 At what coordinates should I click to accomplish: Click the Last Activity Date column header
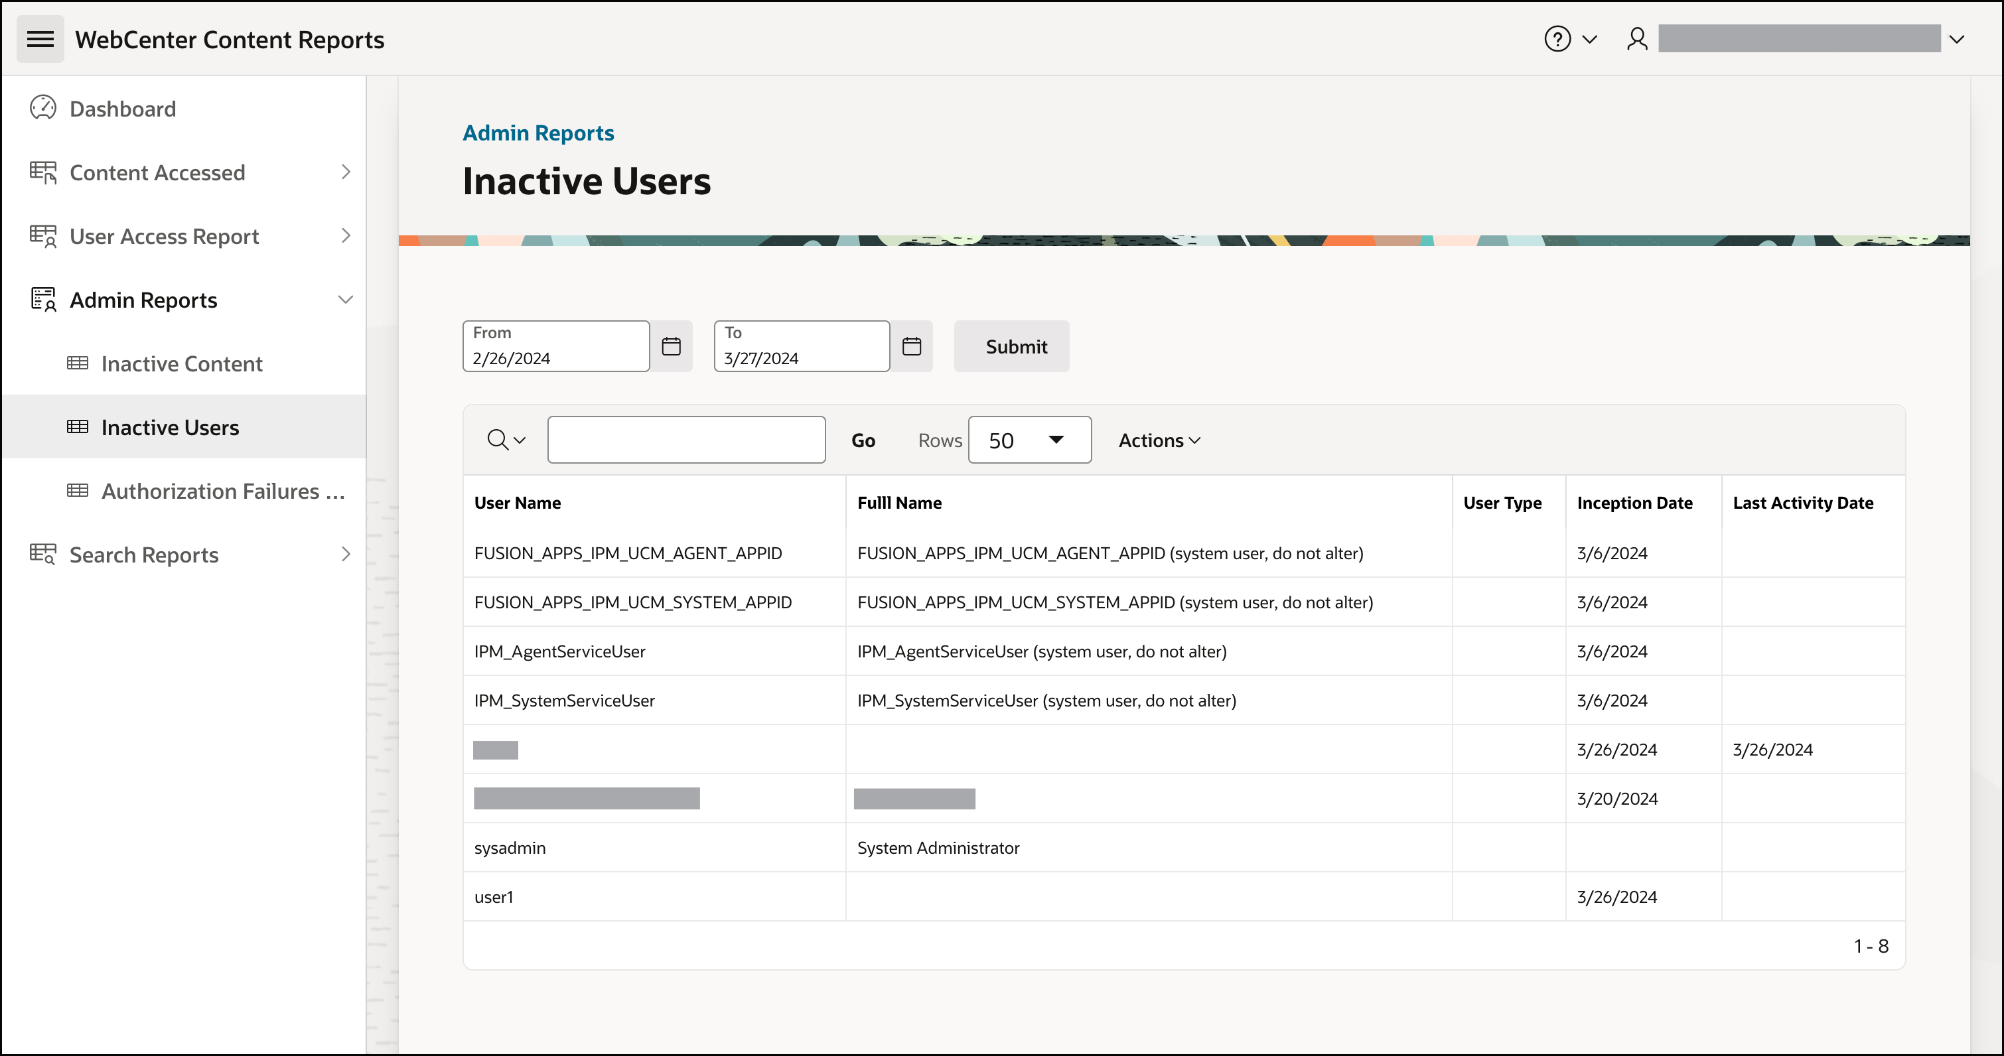pos(1803,503)
